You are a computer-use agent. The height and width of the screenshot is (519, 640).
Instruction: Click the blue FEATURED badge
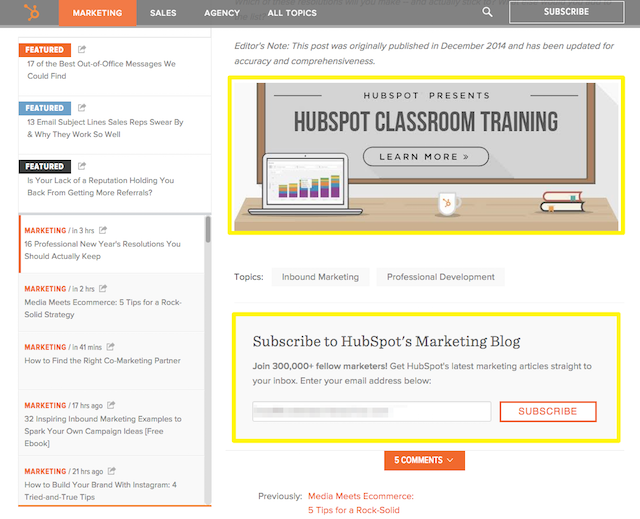tap(45, 108)
